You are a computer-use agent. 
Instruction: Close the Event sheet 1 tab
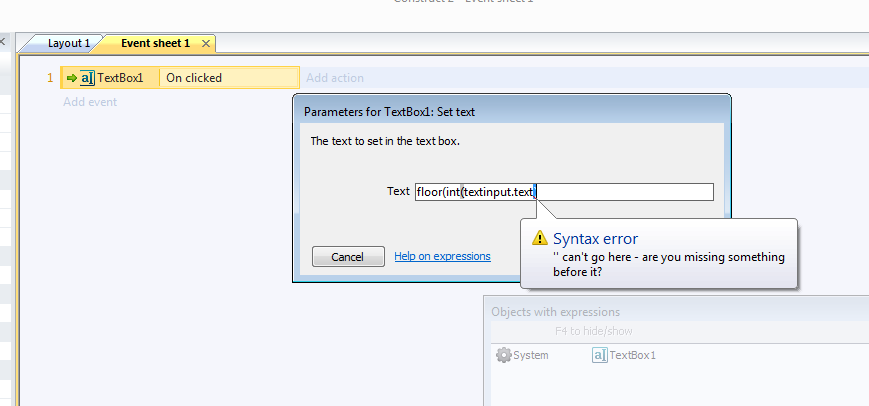pyautogui.click(x=206, y=43)
